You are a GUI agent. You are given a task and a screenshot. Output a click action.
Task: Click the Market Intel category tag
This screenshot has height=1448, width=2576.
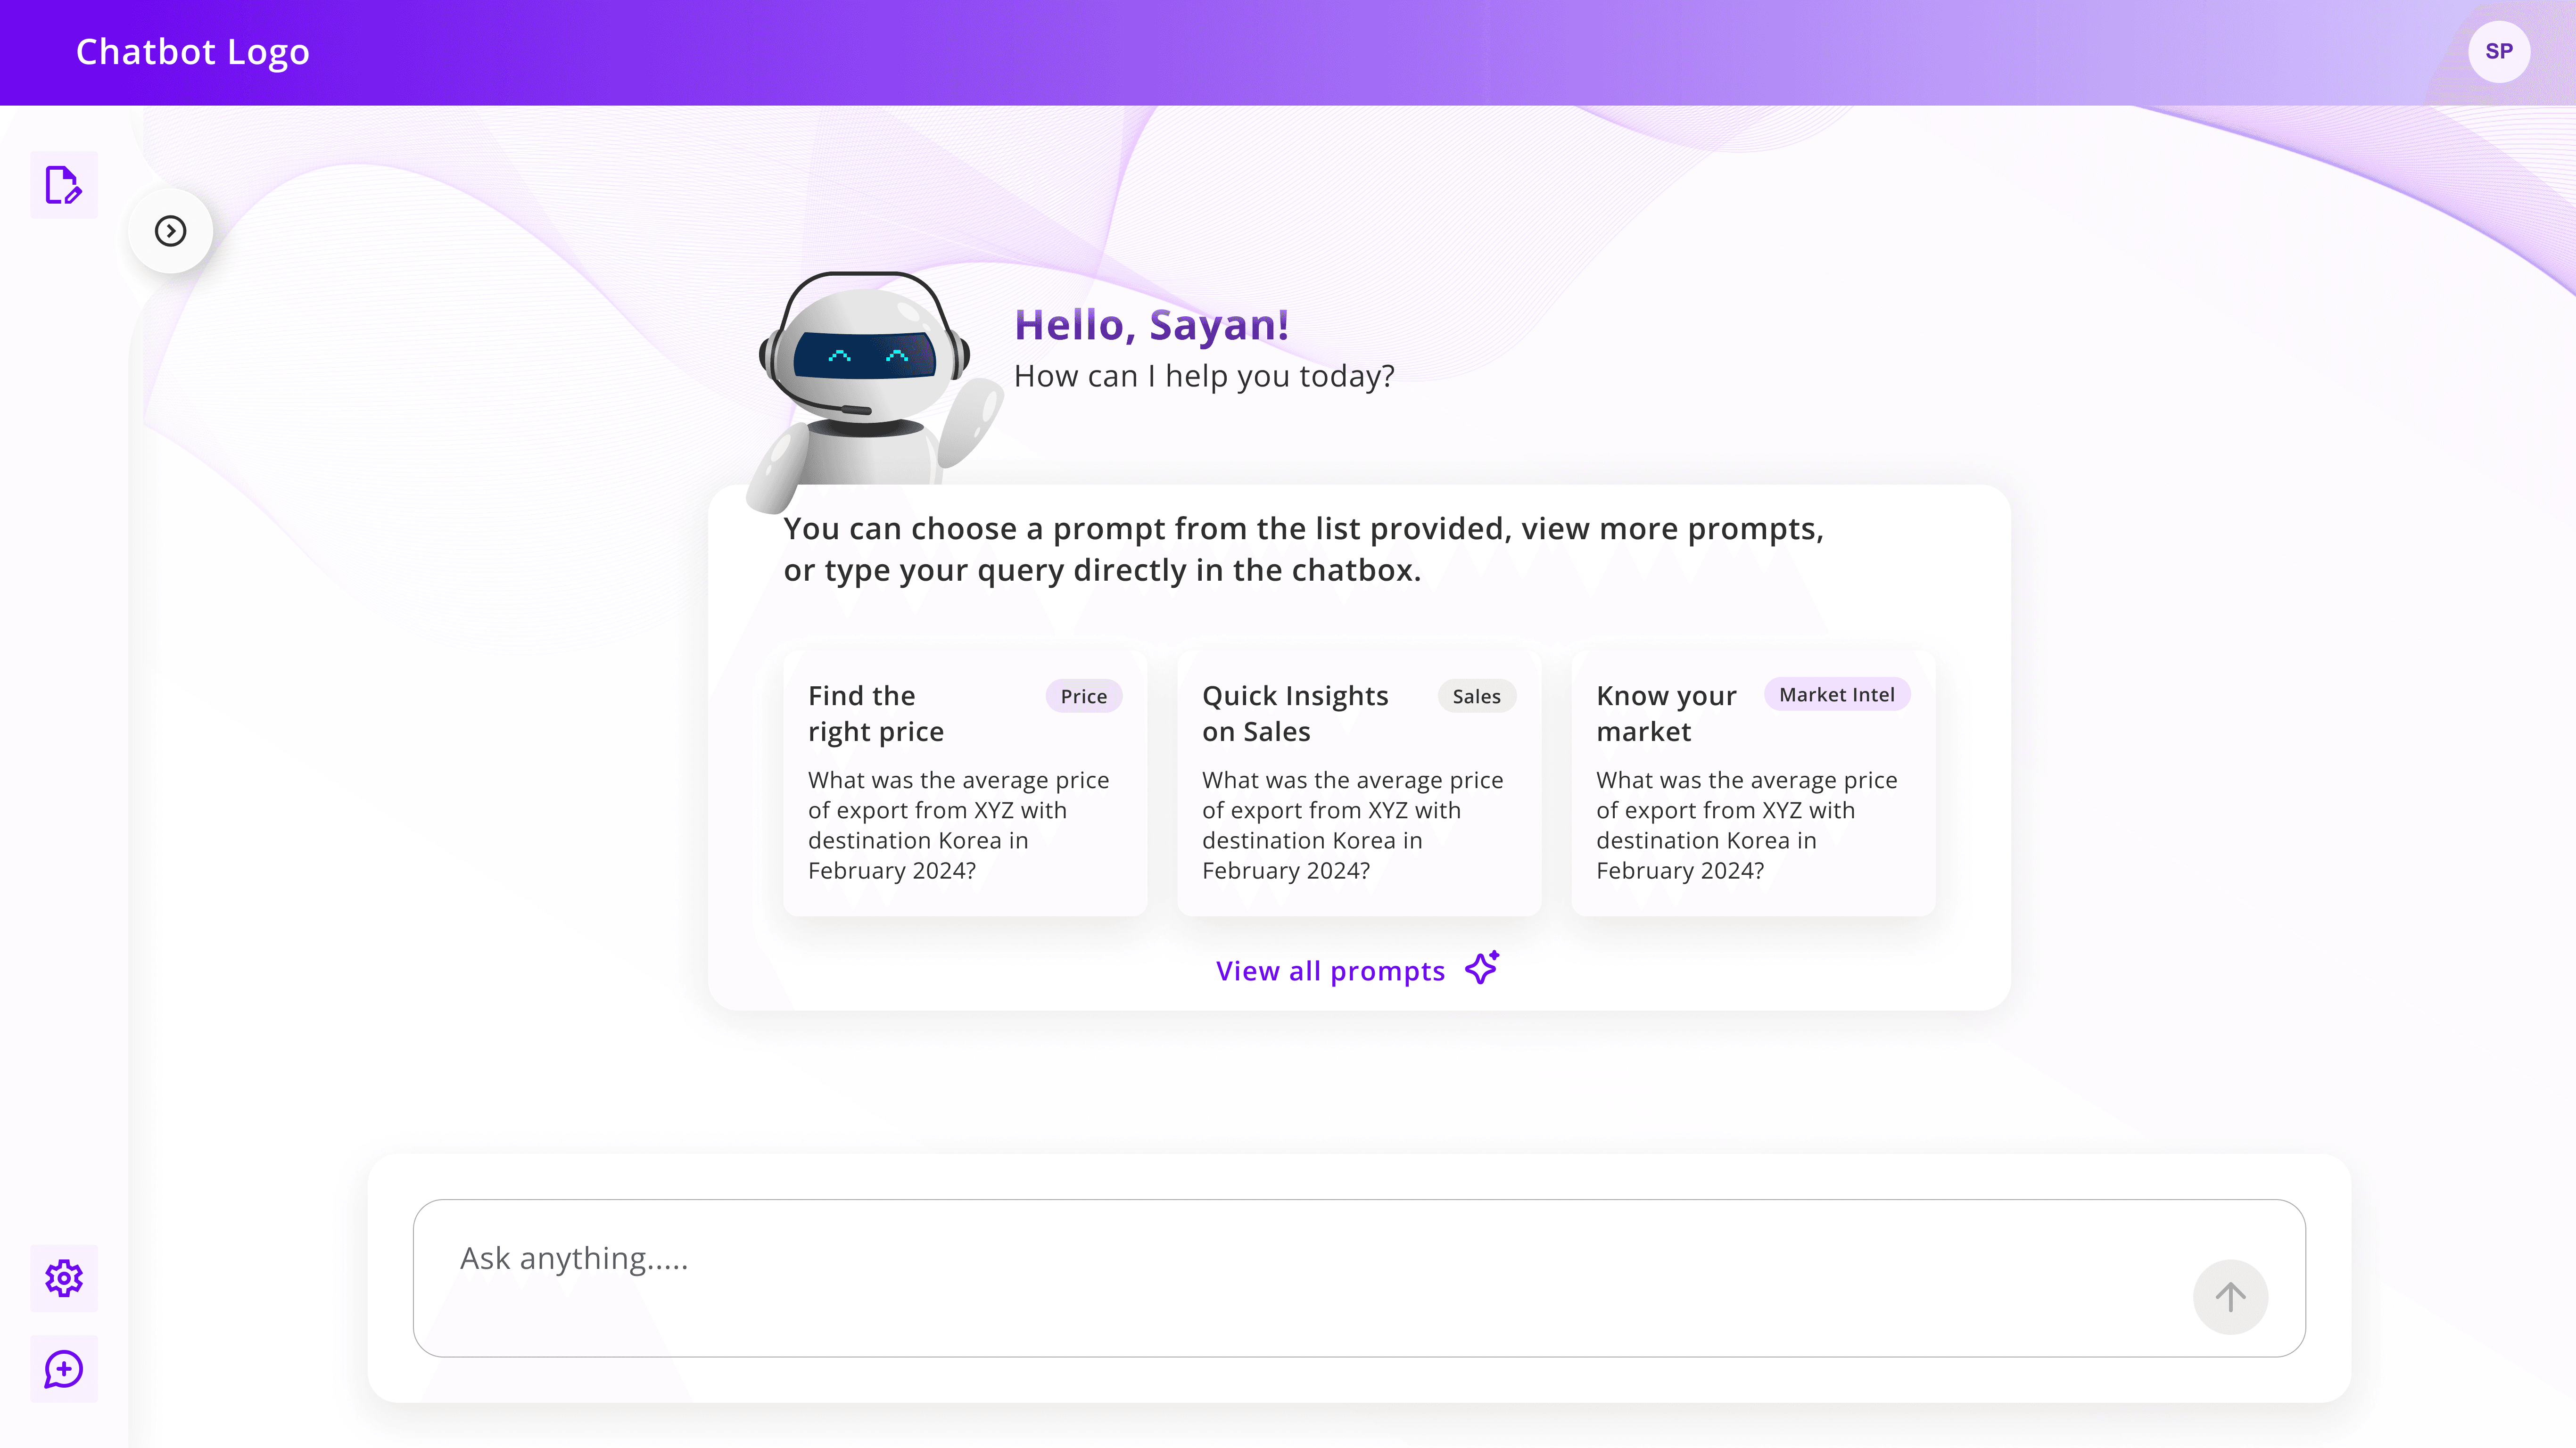[1836, 695]
